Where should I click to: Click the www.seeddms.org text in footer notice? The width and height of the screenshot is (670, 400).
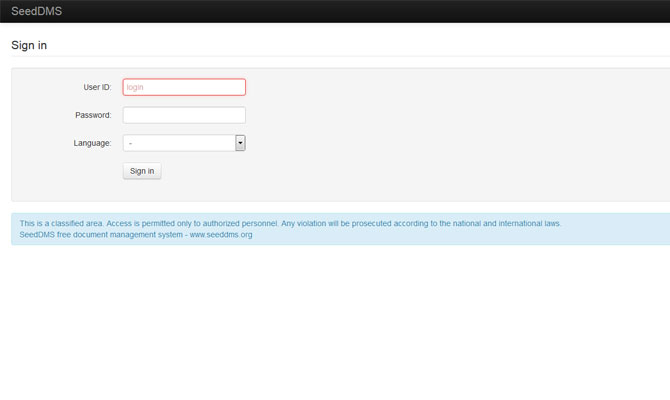[221, 235]
